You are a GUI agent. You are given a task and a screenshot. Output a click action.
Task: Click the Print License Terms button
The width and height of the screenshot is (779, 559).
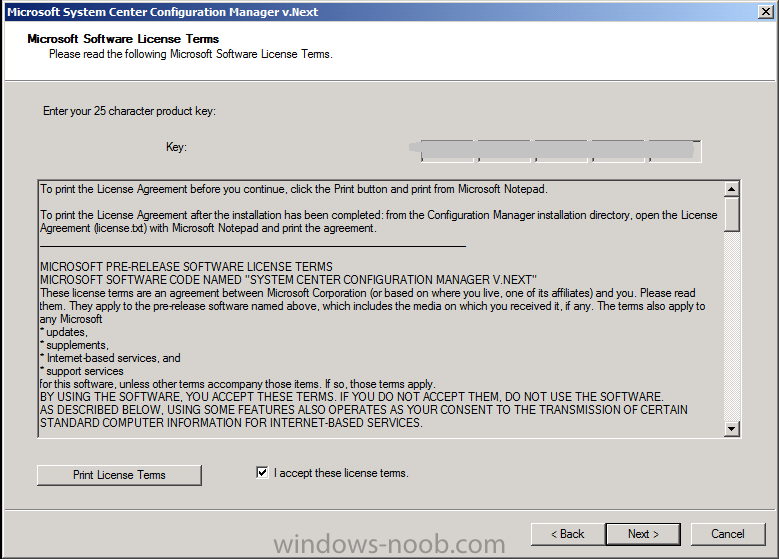pyautogui.click(x=119, y=475)
